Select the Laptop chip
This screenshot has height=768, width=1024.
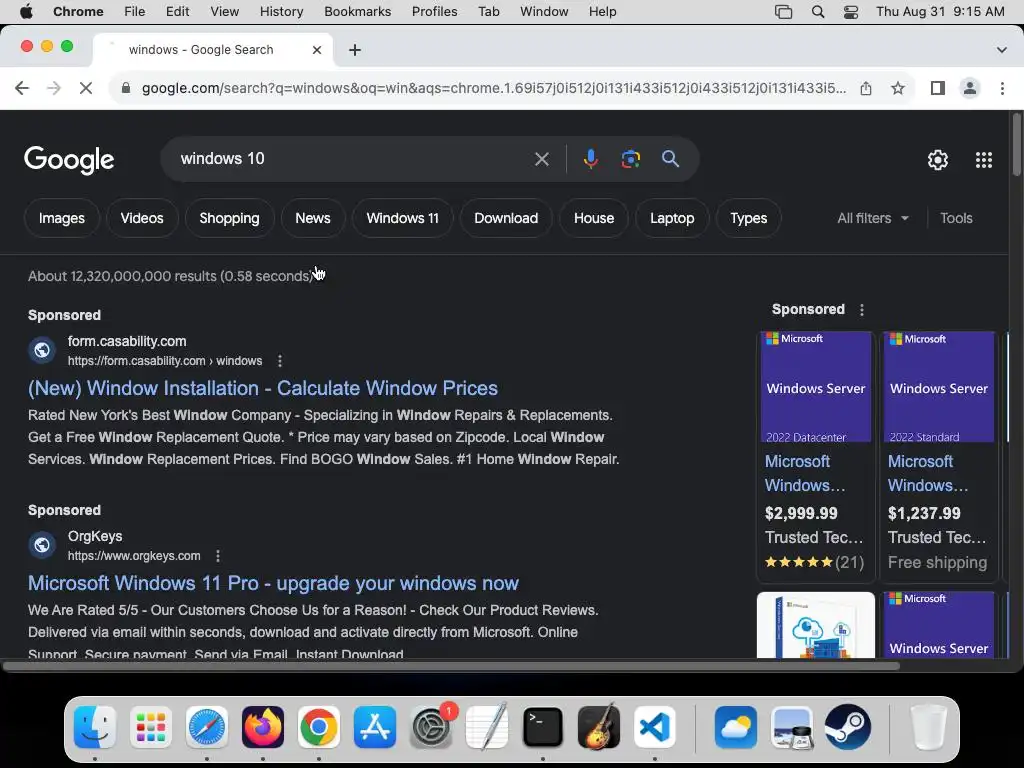(x=672, y=218)
